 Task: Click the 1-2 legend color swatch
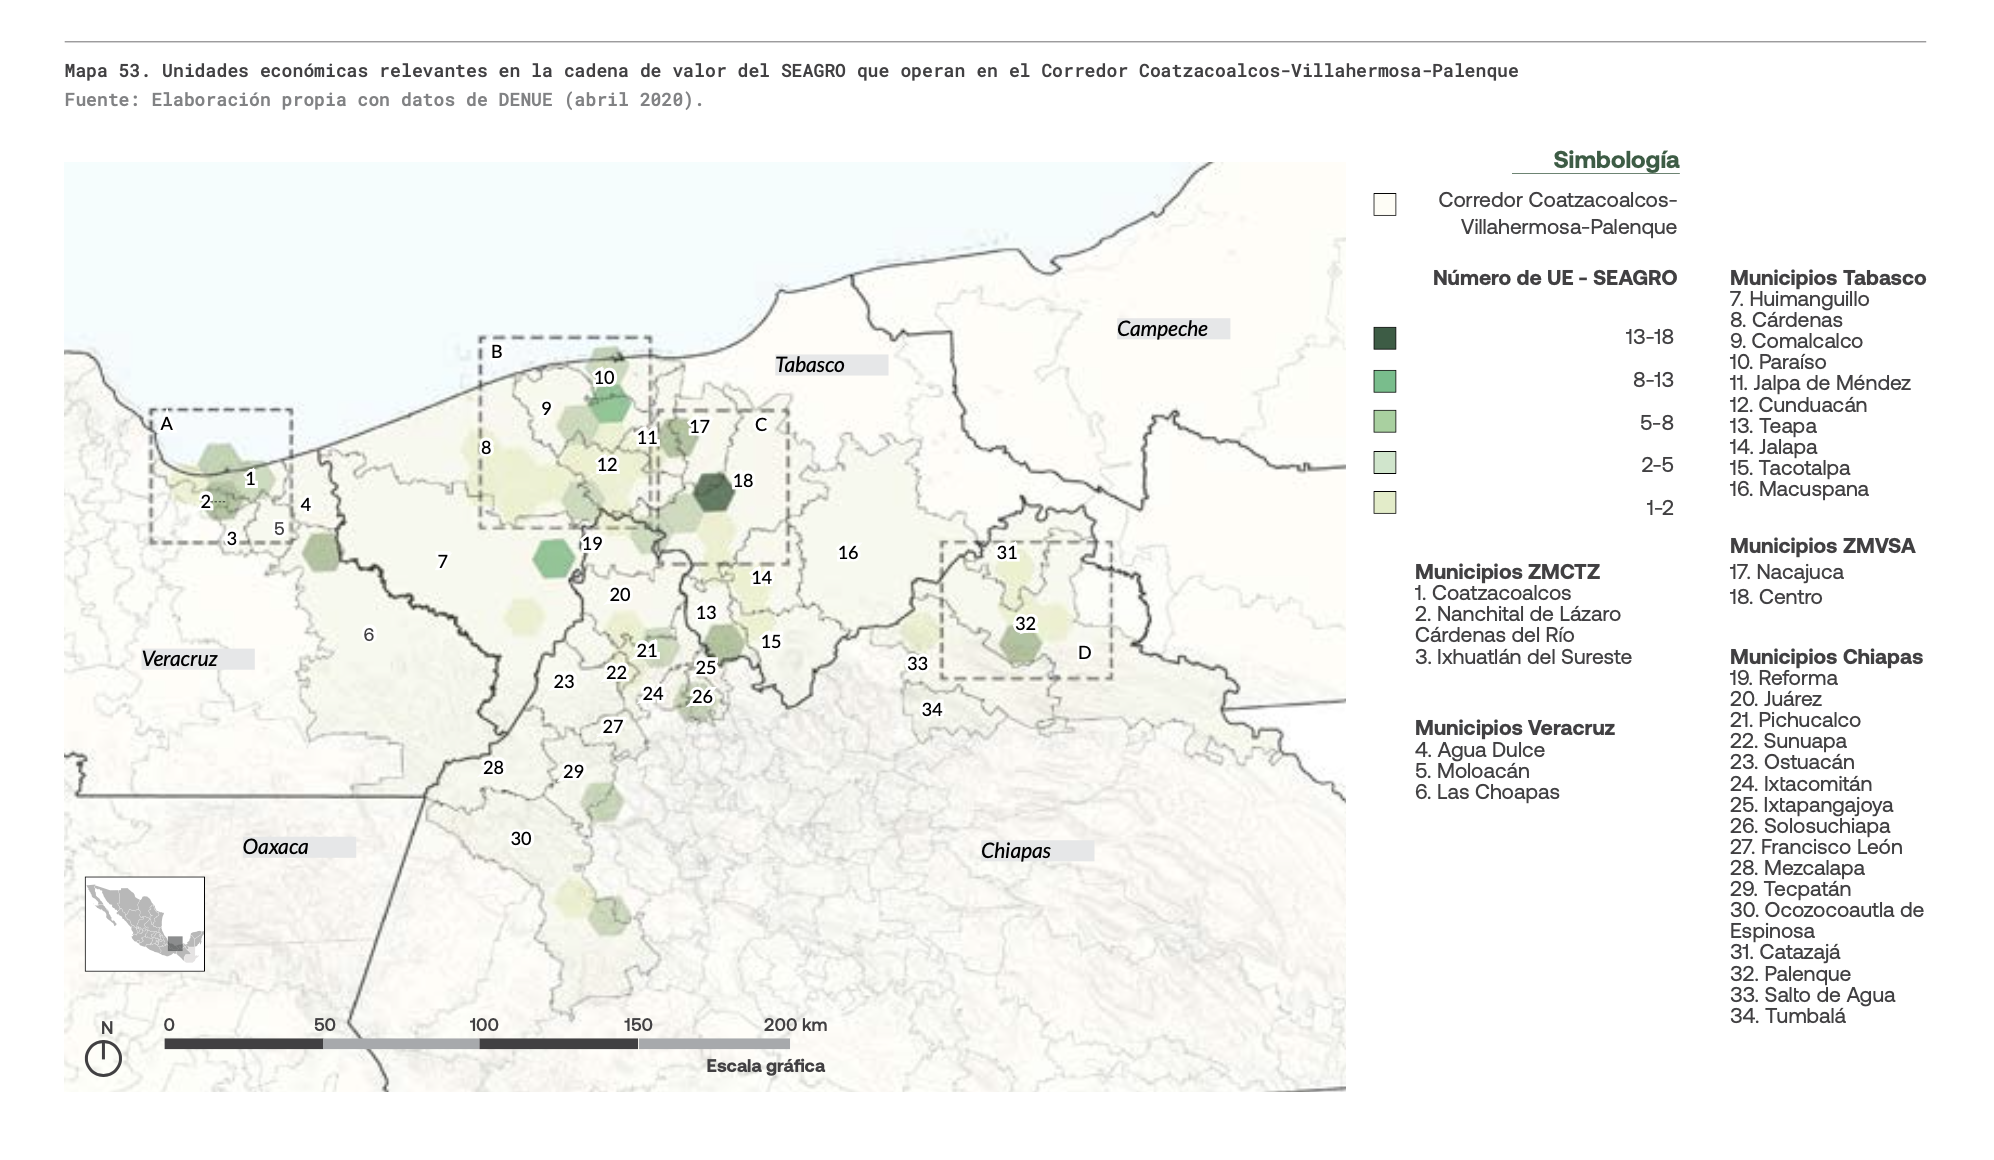click(x=1384, y=503)
